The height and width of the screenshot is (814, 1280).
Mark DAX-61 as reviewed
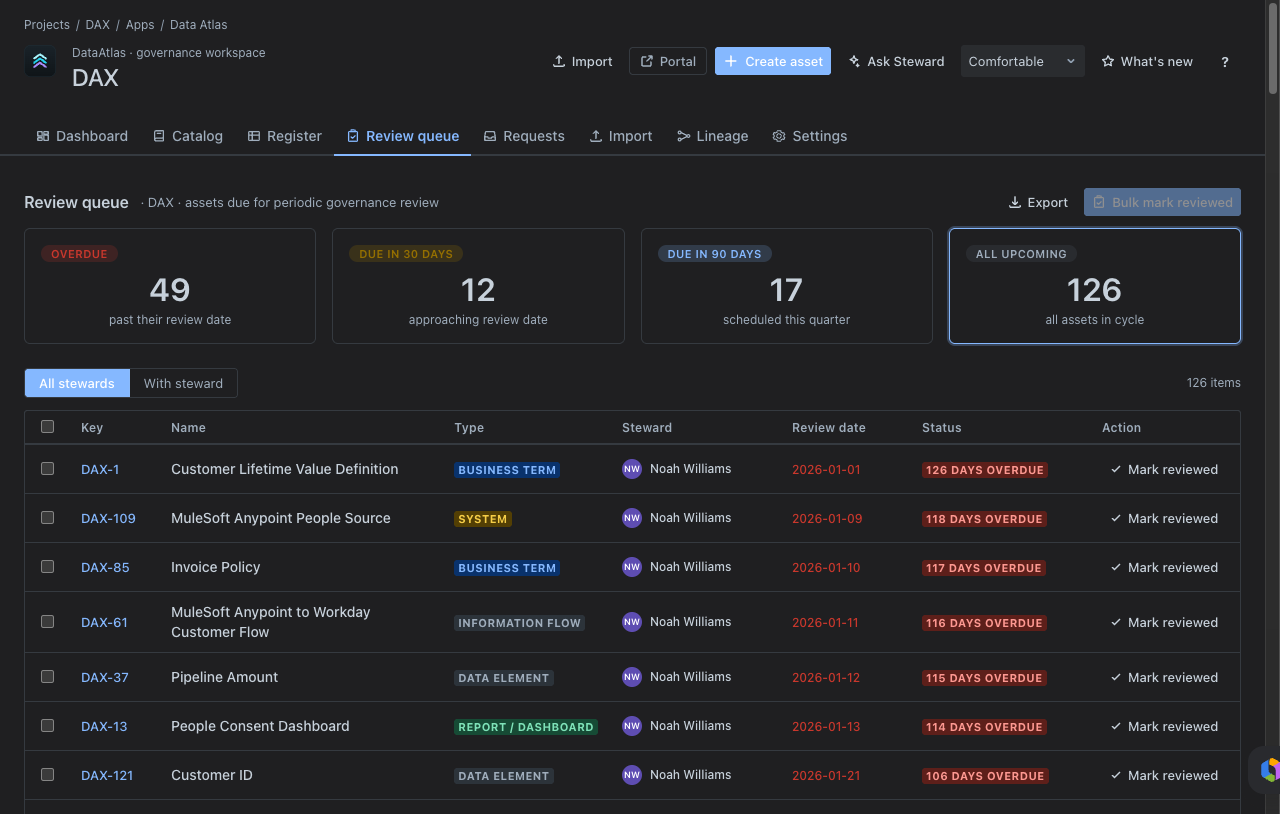[1164, 622]
